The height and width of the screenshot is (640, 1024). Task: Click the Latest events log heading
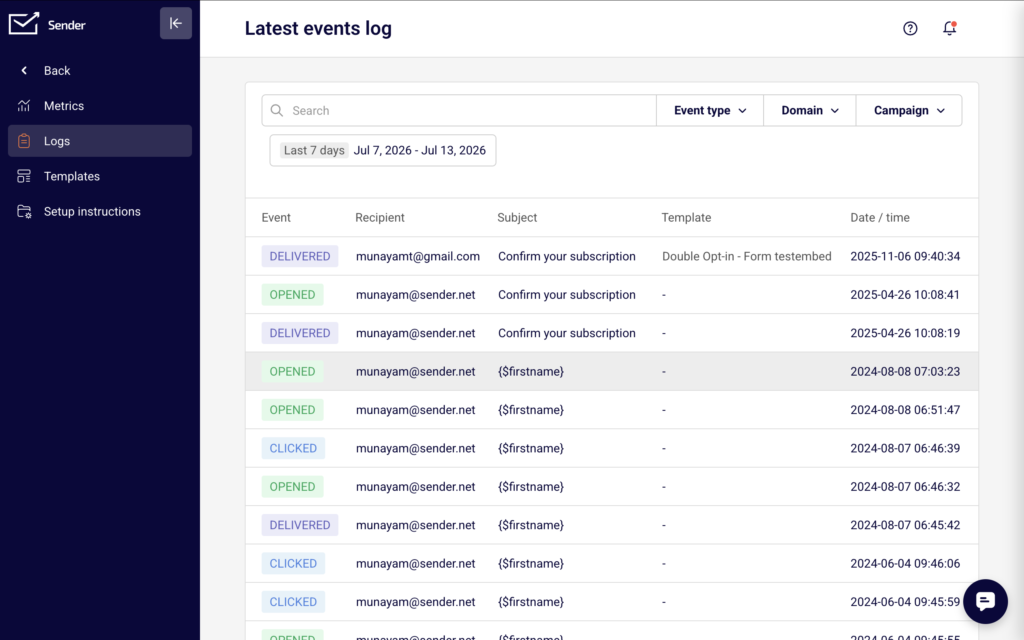pos(318,28)
